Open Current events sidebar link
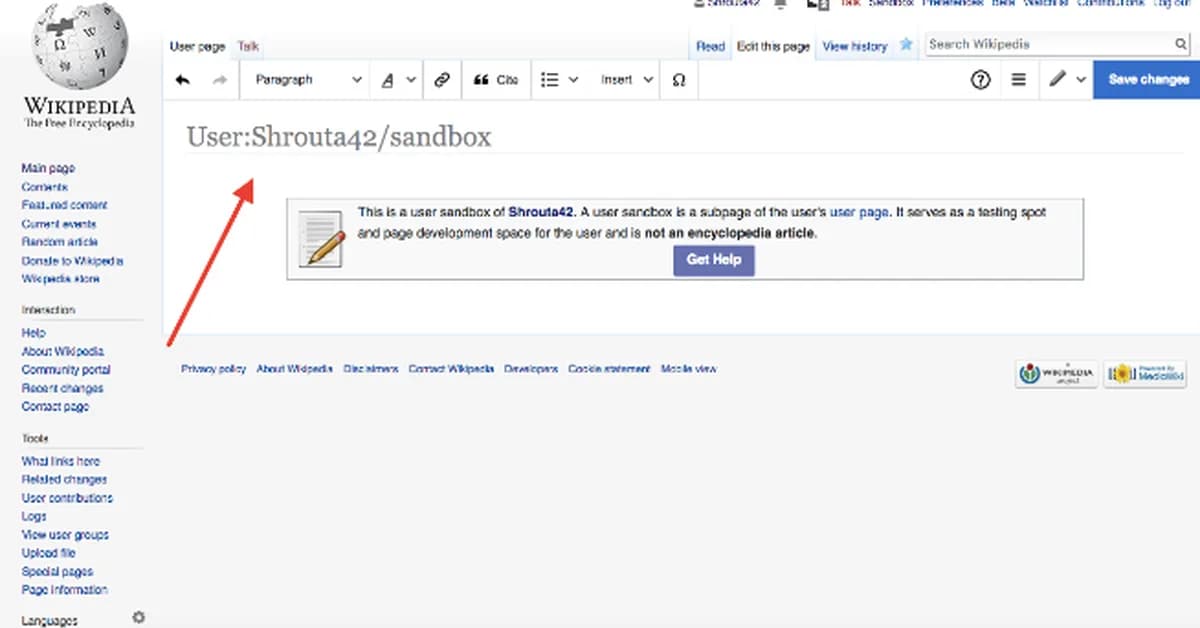The image size is (1200, 628). point(59,224)
